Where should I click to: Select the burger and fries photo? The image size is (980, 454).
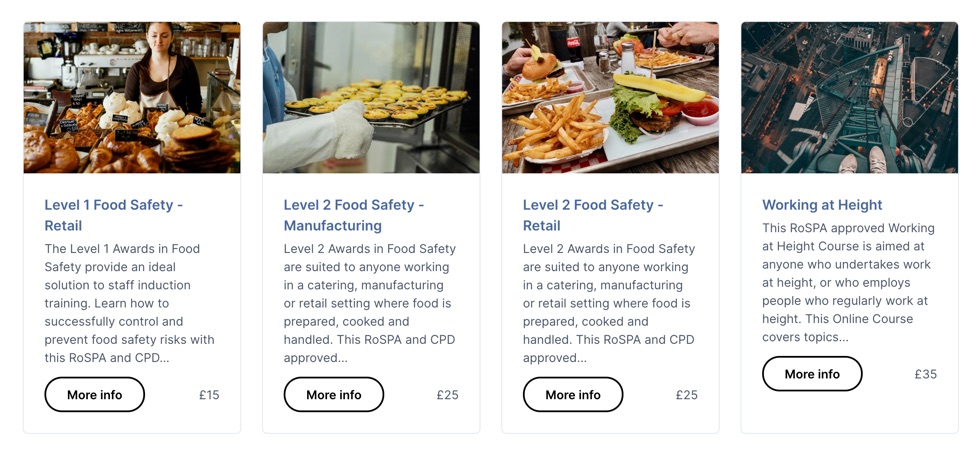(x=610, y=98)
